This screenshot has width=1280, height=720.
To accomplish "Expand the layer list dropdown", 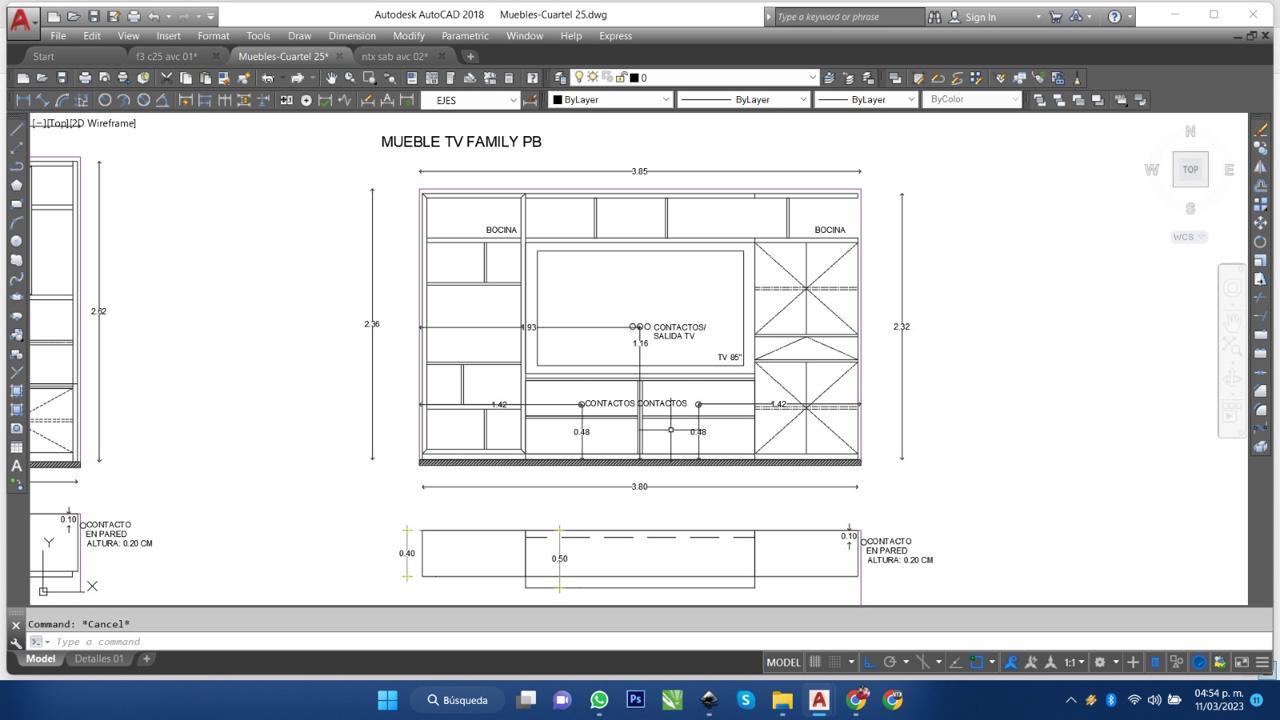I will click(x=812, y=78).
